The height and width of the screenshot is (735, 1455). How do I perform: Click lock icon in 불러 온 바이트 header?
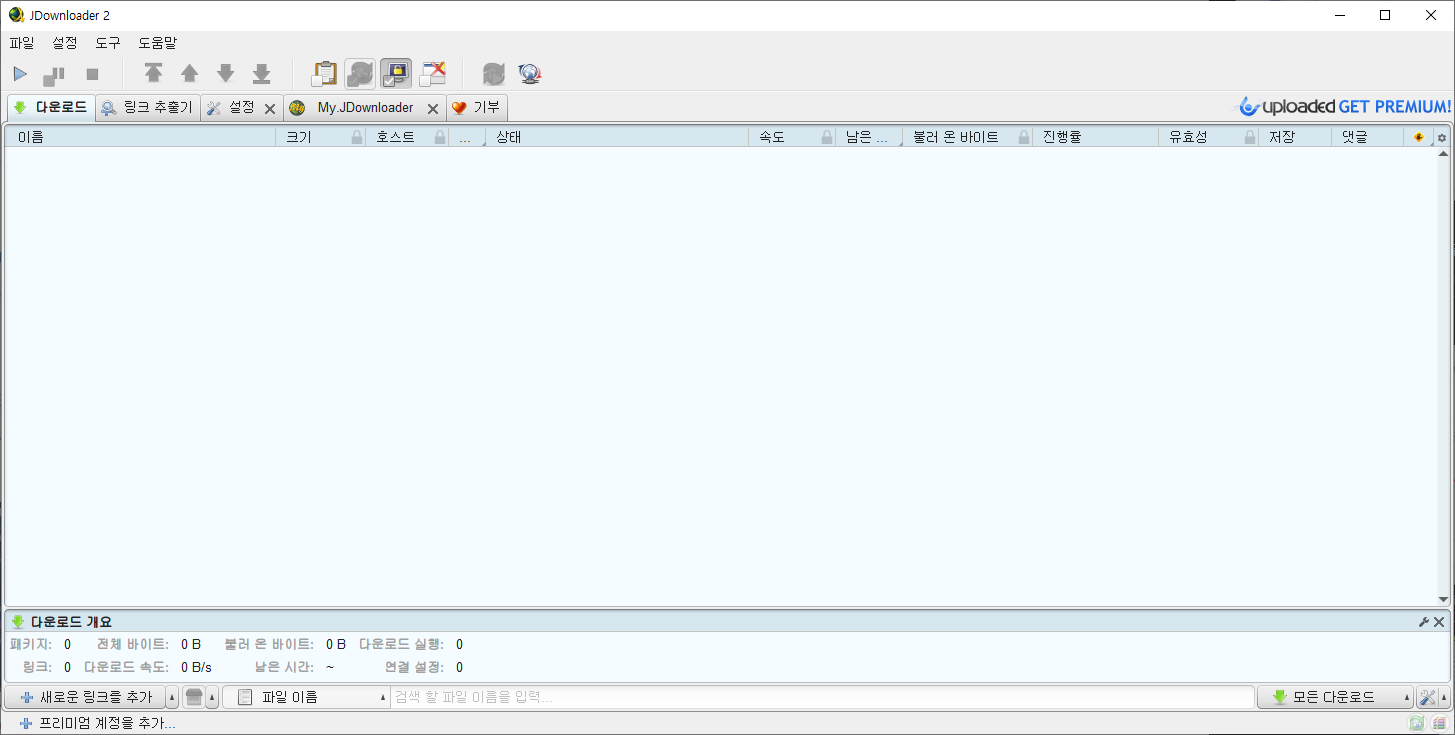coord(1024,138)
